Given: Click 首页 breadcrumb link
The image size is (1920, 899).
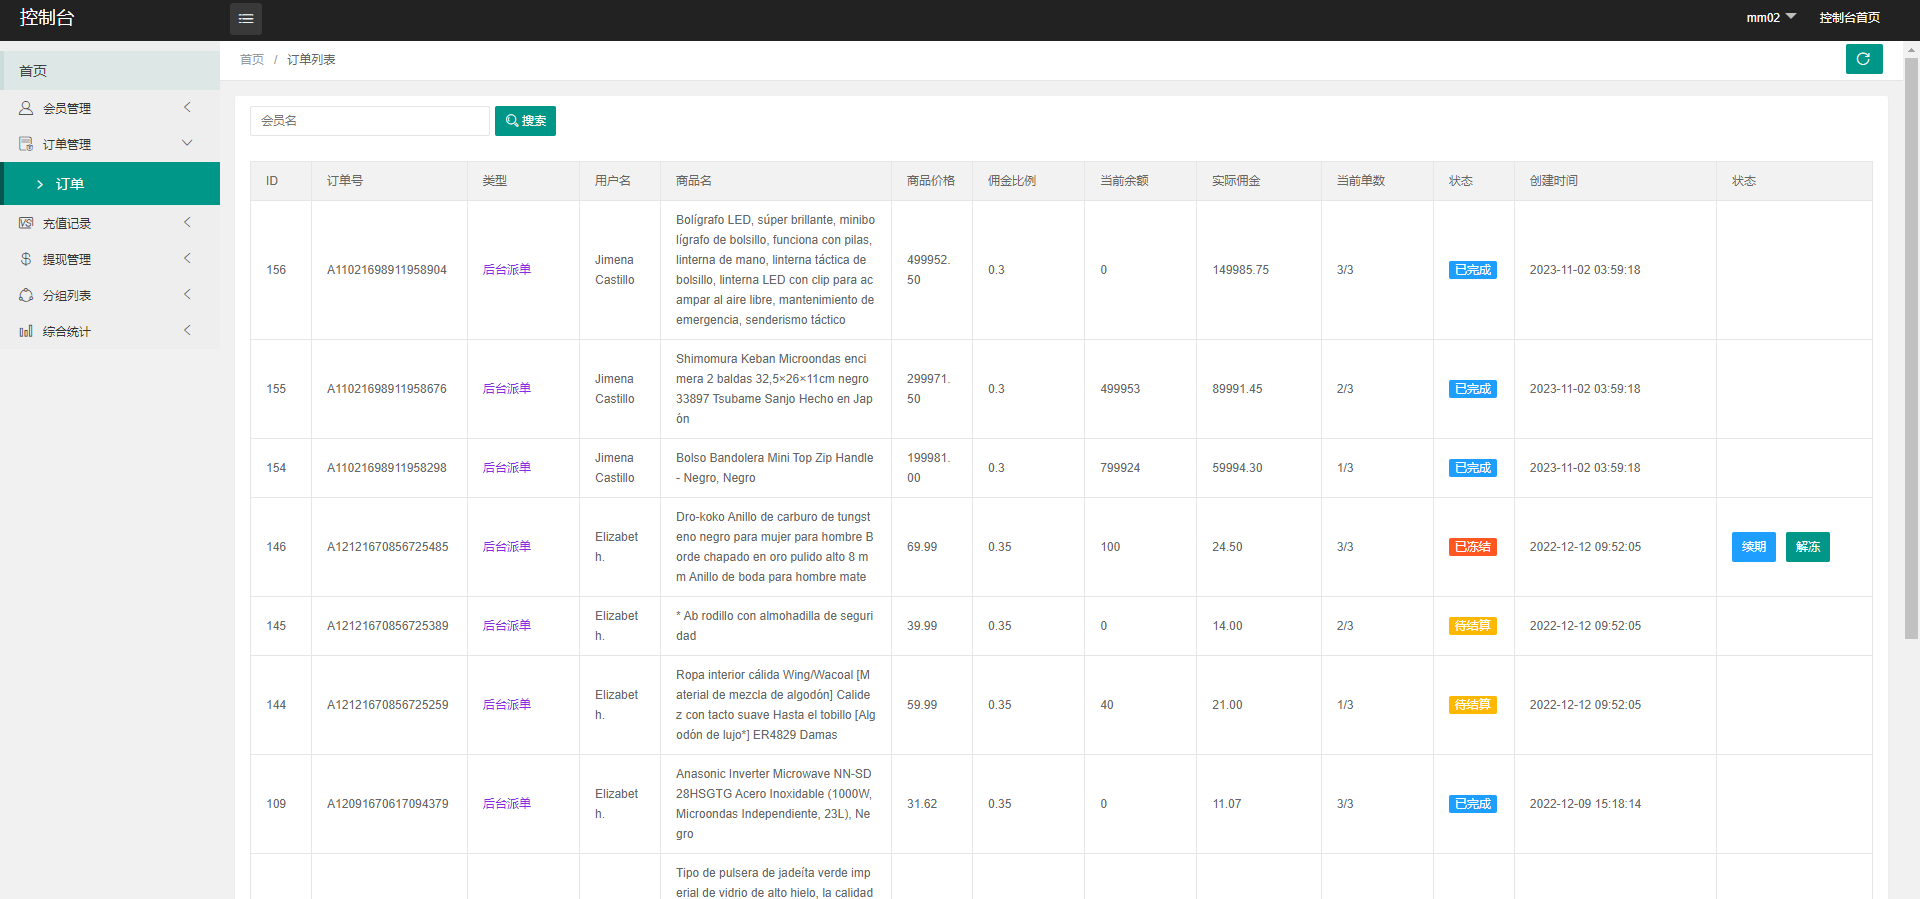Looking at the screenshot, I should coord(252,60).
